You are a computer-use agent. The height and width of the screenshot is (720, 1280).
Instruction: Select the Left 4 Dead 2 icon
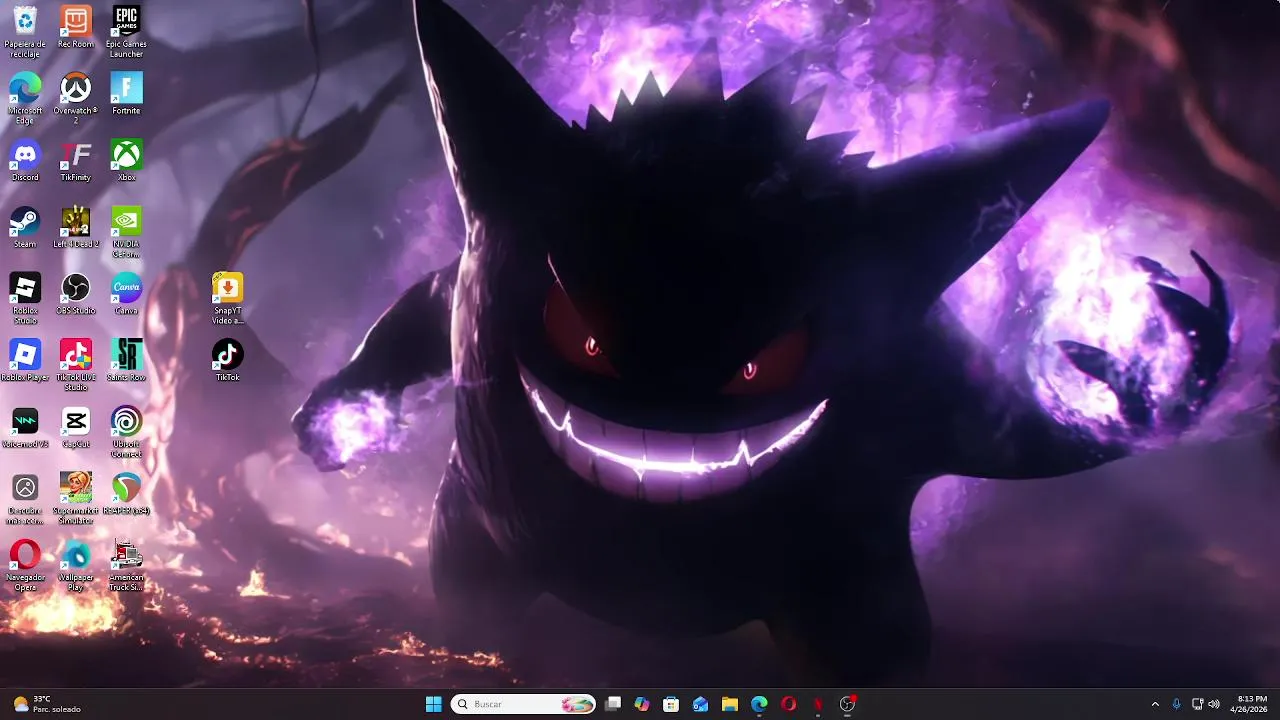pyautogui.click(x=76, y=227)
